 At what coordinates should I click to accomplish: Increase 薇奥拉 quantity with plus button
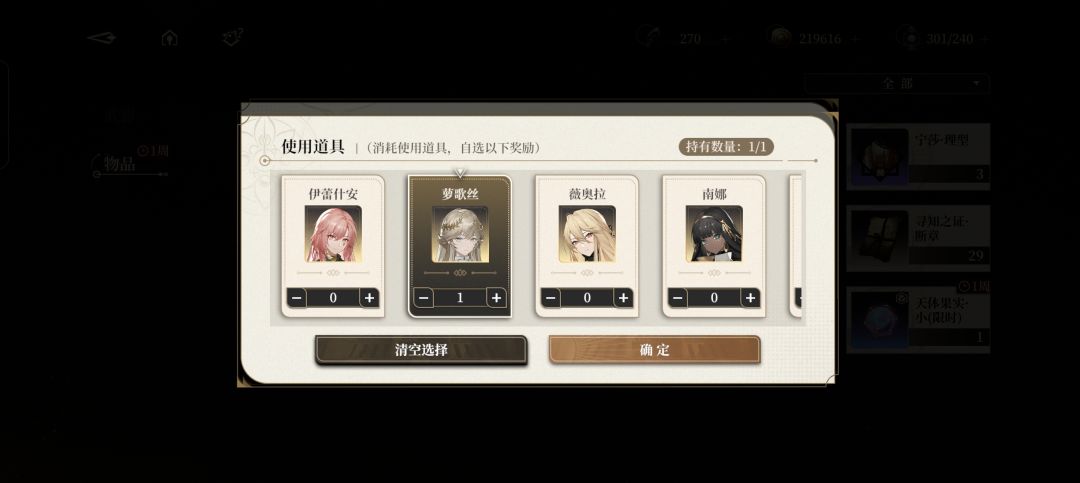623,298
